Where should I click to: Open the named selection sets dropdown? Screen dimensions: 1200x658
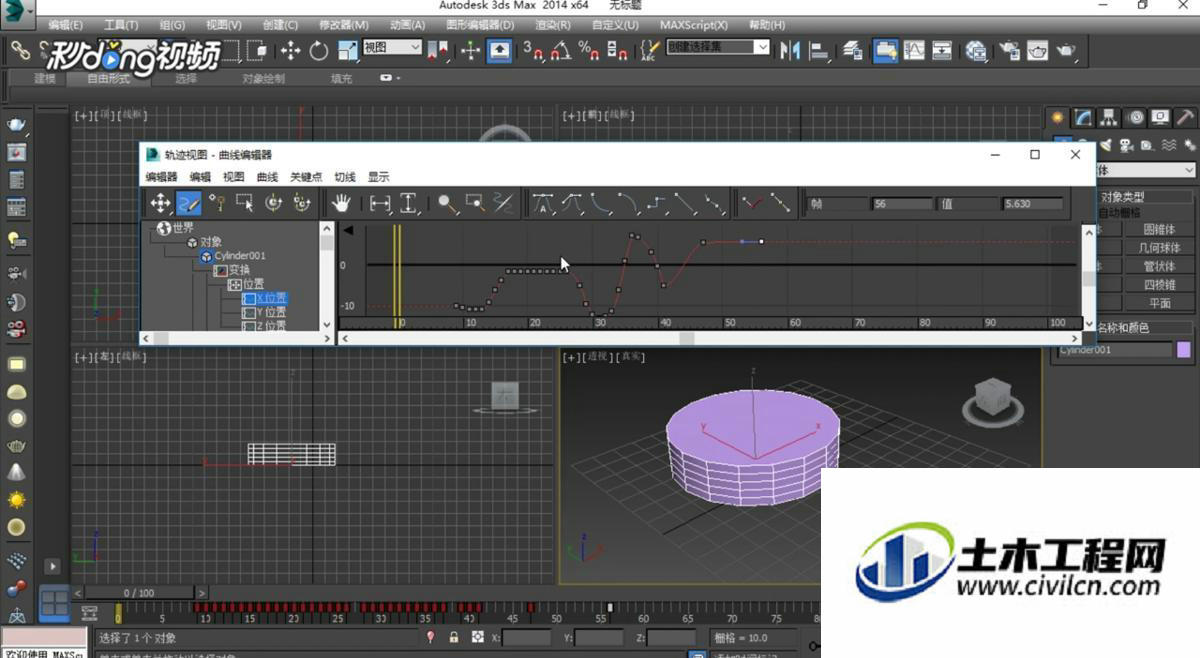pos(719,47)
